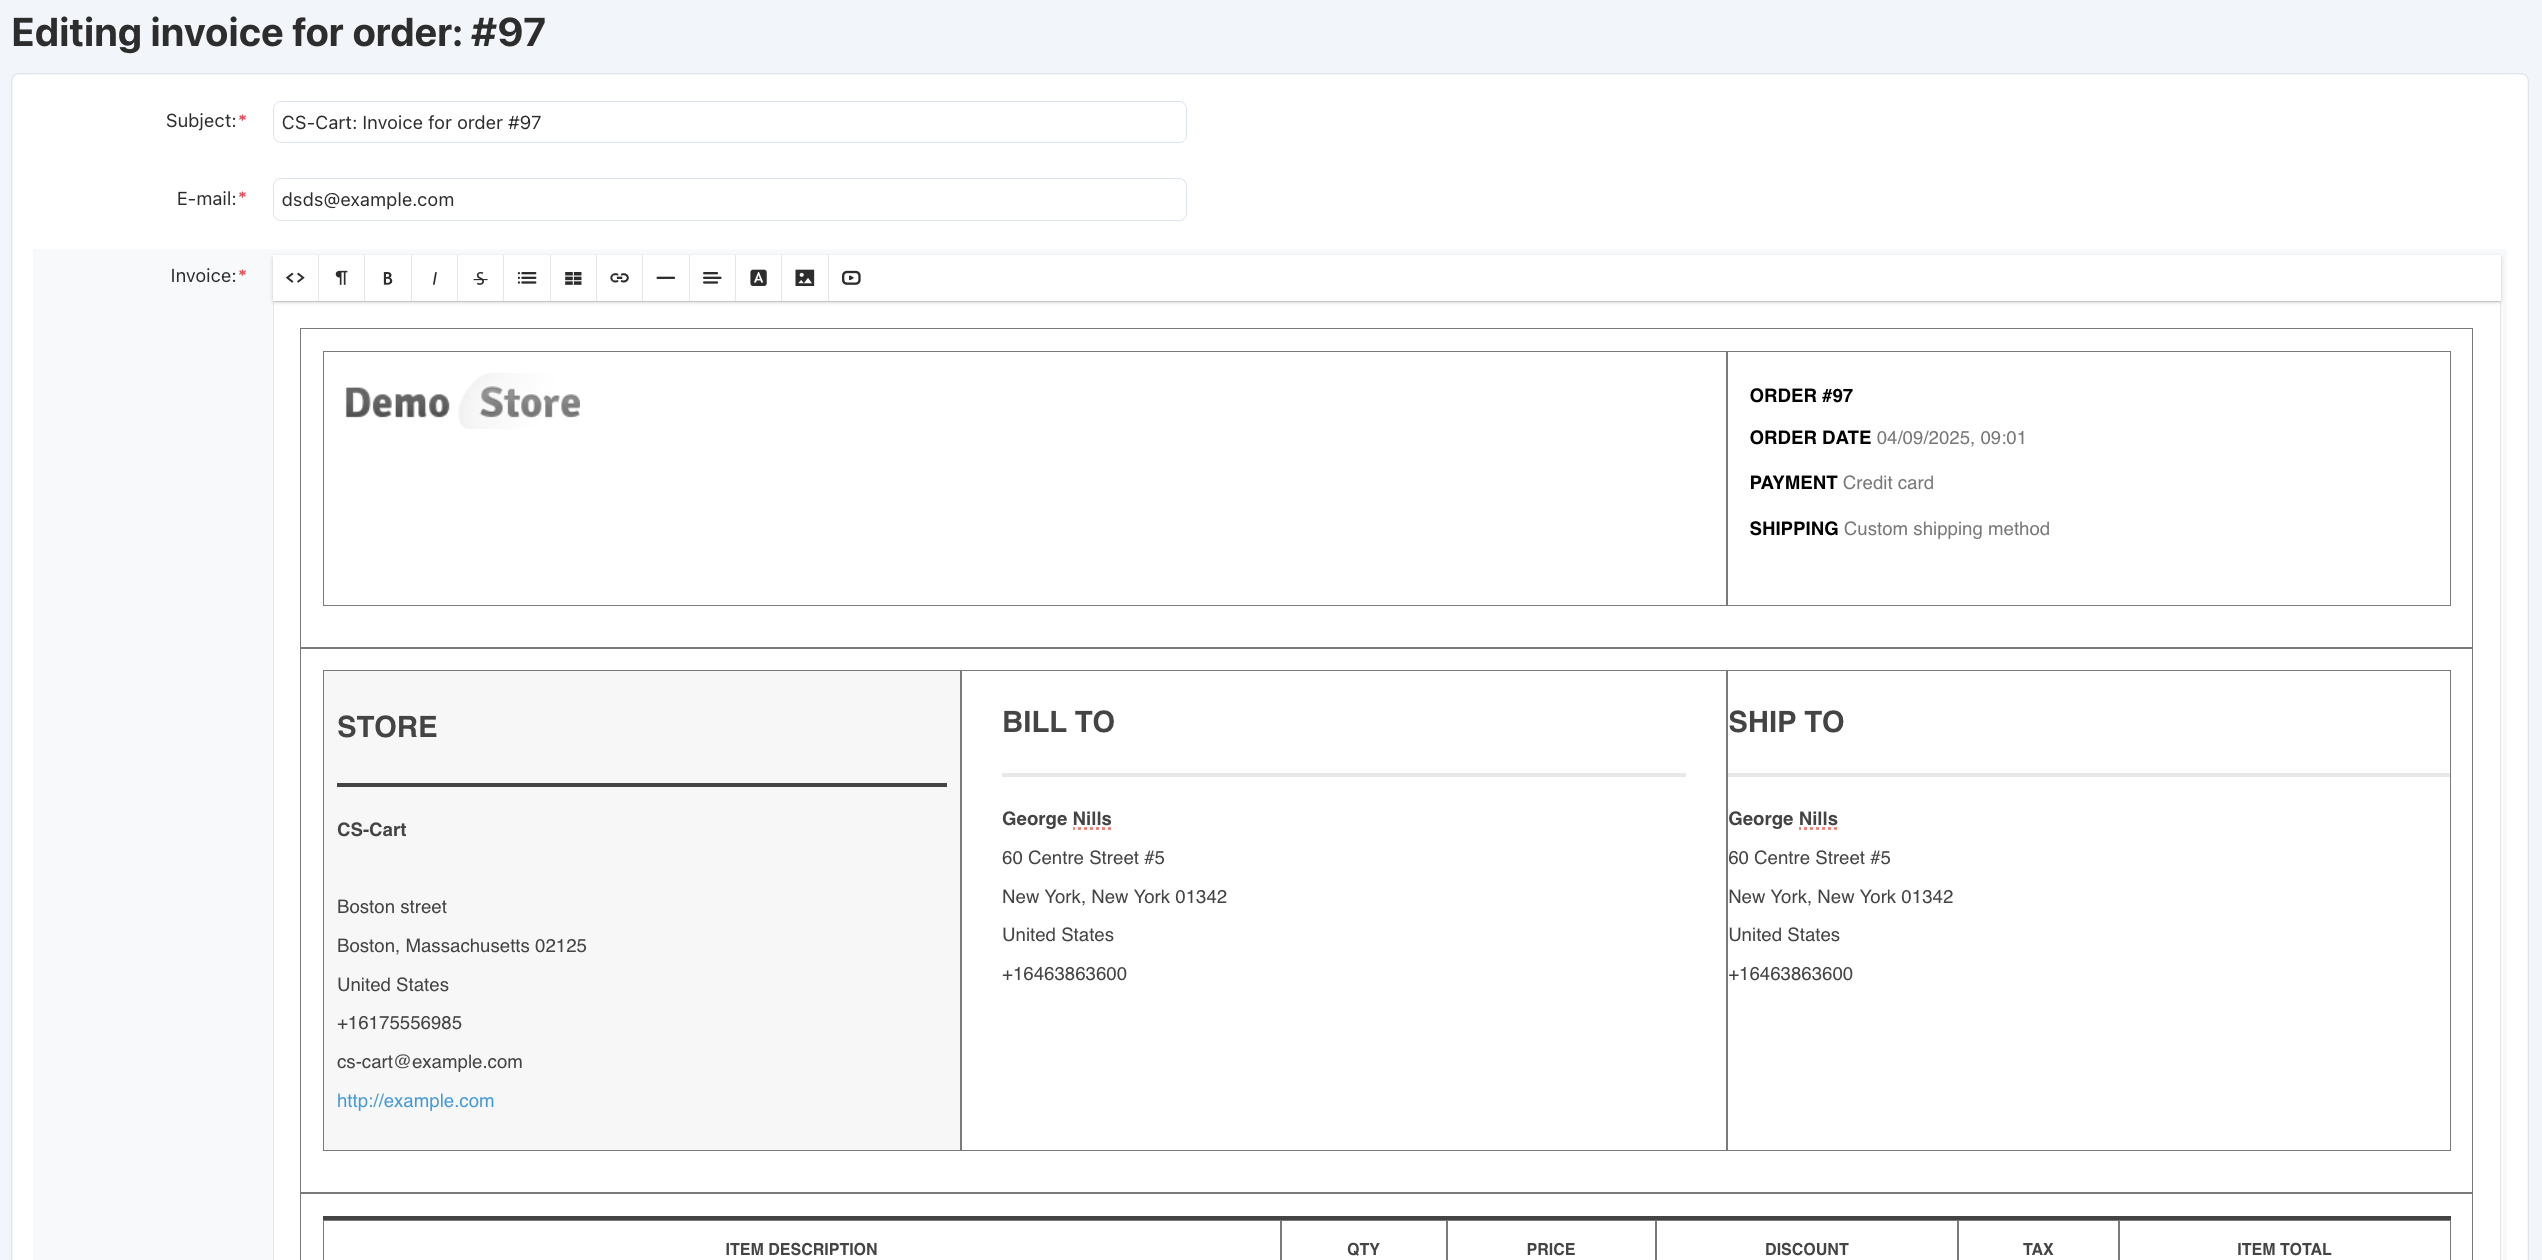Image resolution: width=2542 pixels, height=1260 pixels.
Task: Click George Nills under SHIP TO
Action: coord(1783,819)
